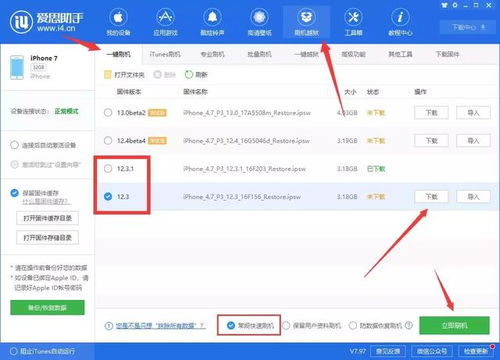Select firmware version 12.3.1 radio button
The image size is (500, 360).
[108, 169]
